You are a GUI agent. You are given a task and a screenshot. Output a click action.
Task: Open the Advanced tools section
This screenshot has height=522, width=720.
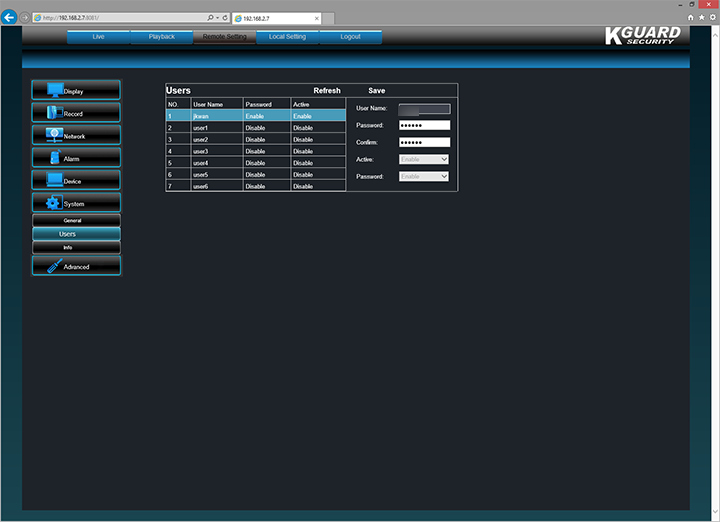pos(76,266)
